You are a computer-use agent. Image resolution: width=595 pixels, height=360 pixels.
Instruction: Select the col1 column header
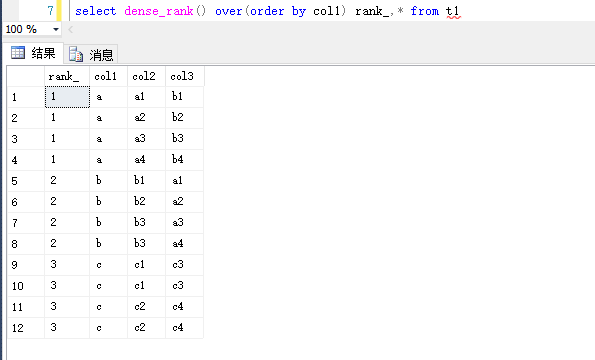pos(109,76)
